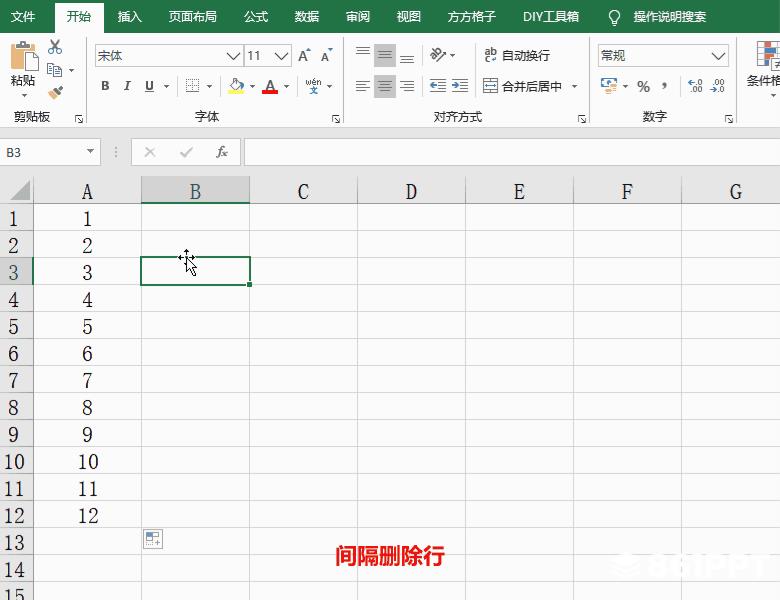Open the 字体 font dialog launcher
The width and height of the screenshot is (780, 600).
click(336, 118)
